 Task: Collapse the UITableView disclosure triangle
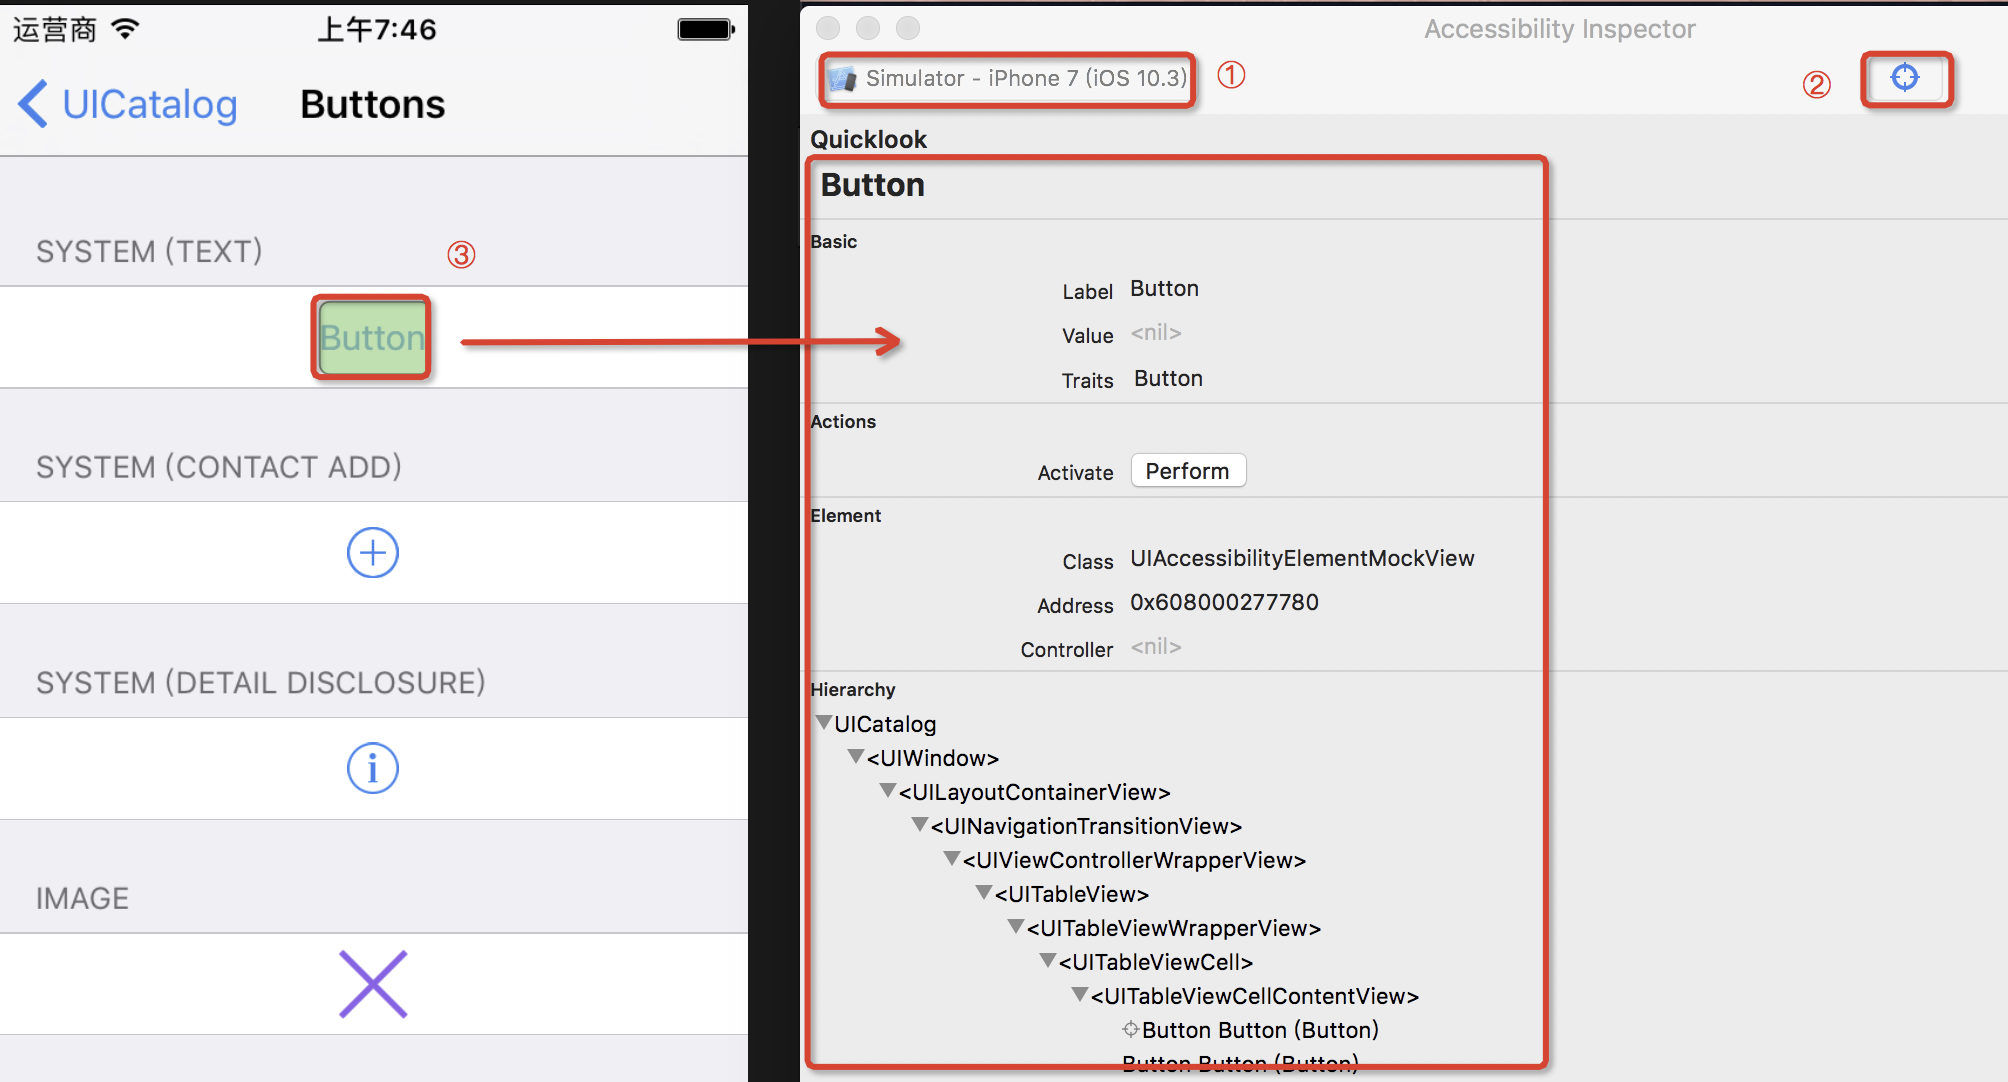984,892
